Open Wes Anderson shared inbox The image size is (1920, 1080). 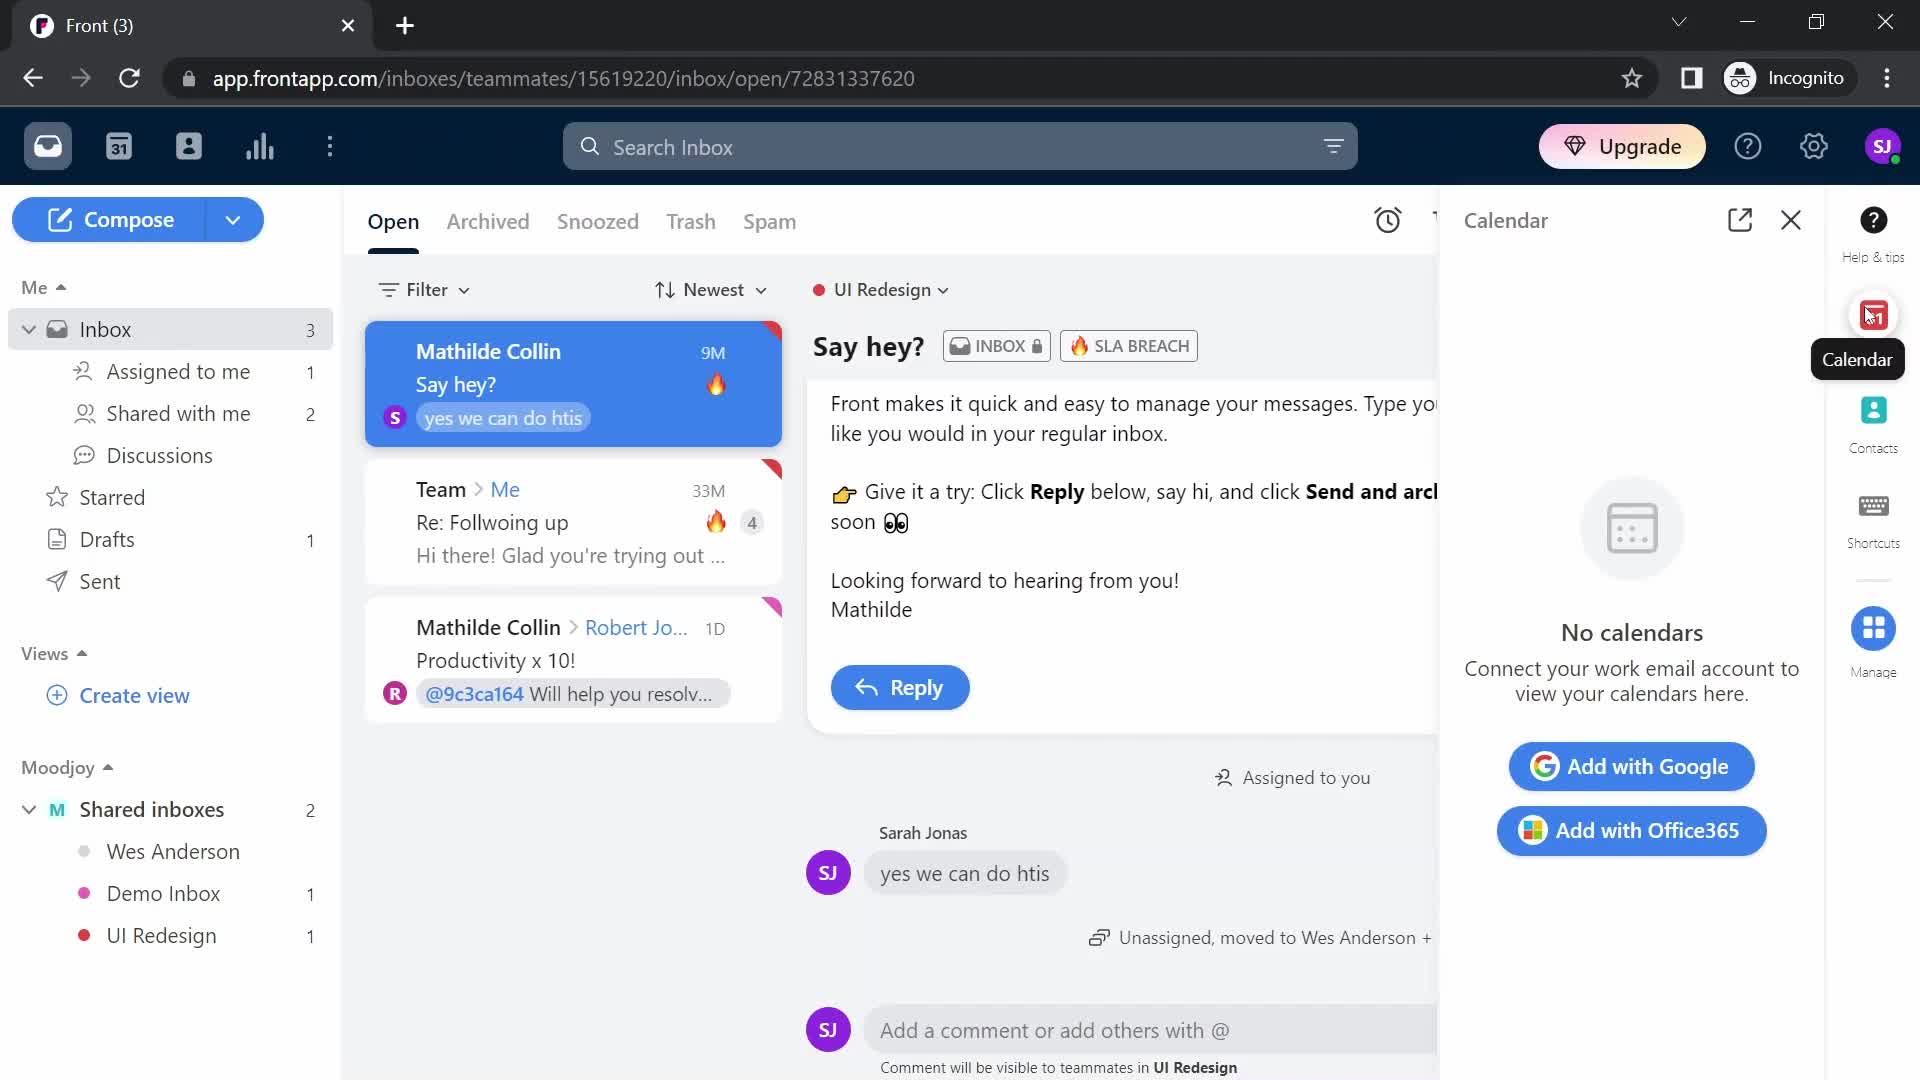170,852
